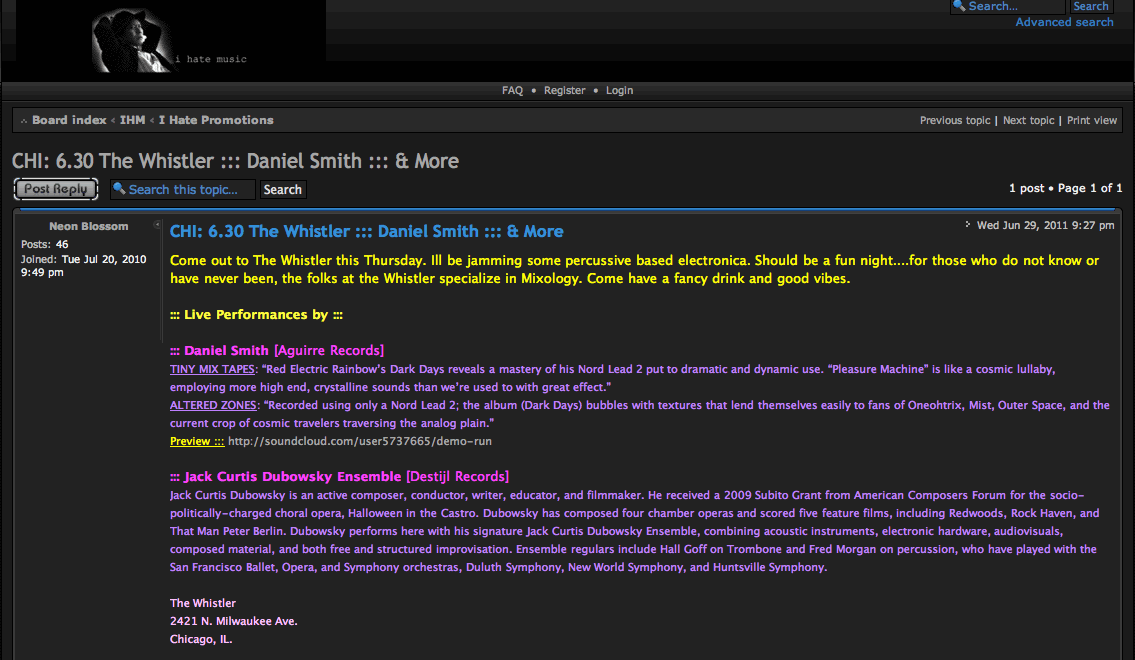Go to Next topic
The image size is (1135, 660).
(1029, 120)
